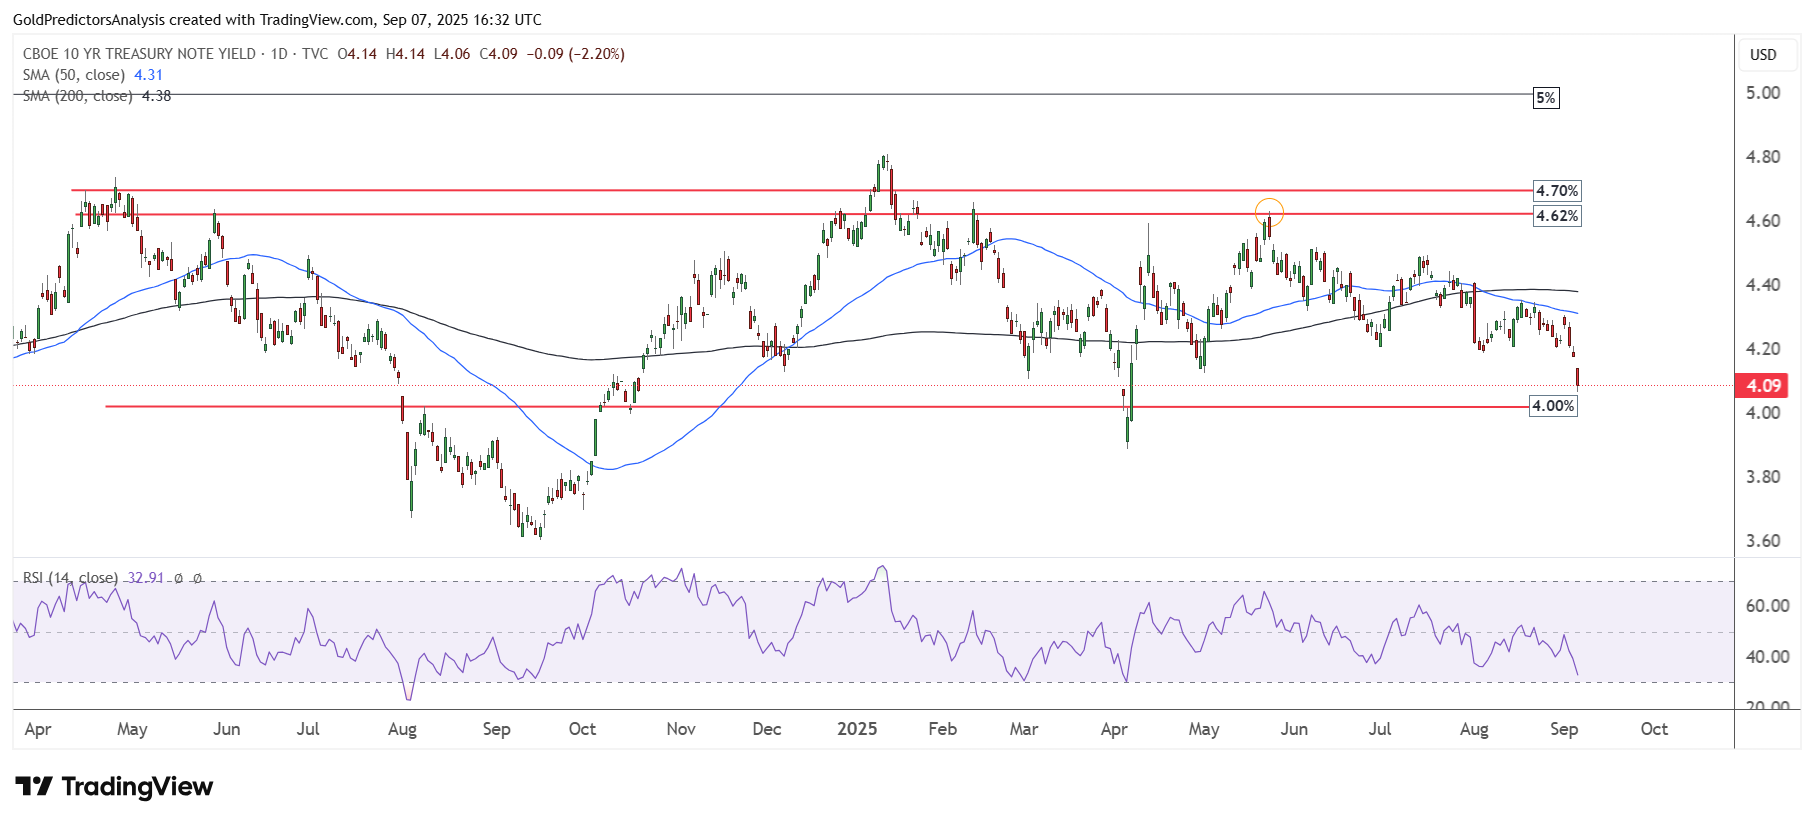Click the 40.00 RSI axis value
The height and width of the screenshot is (824, 1814).
pyautogui.click(x=1767, y=657)
